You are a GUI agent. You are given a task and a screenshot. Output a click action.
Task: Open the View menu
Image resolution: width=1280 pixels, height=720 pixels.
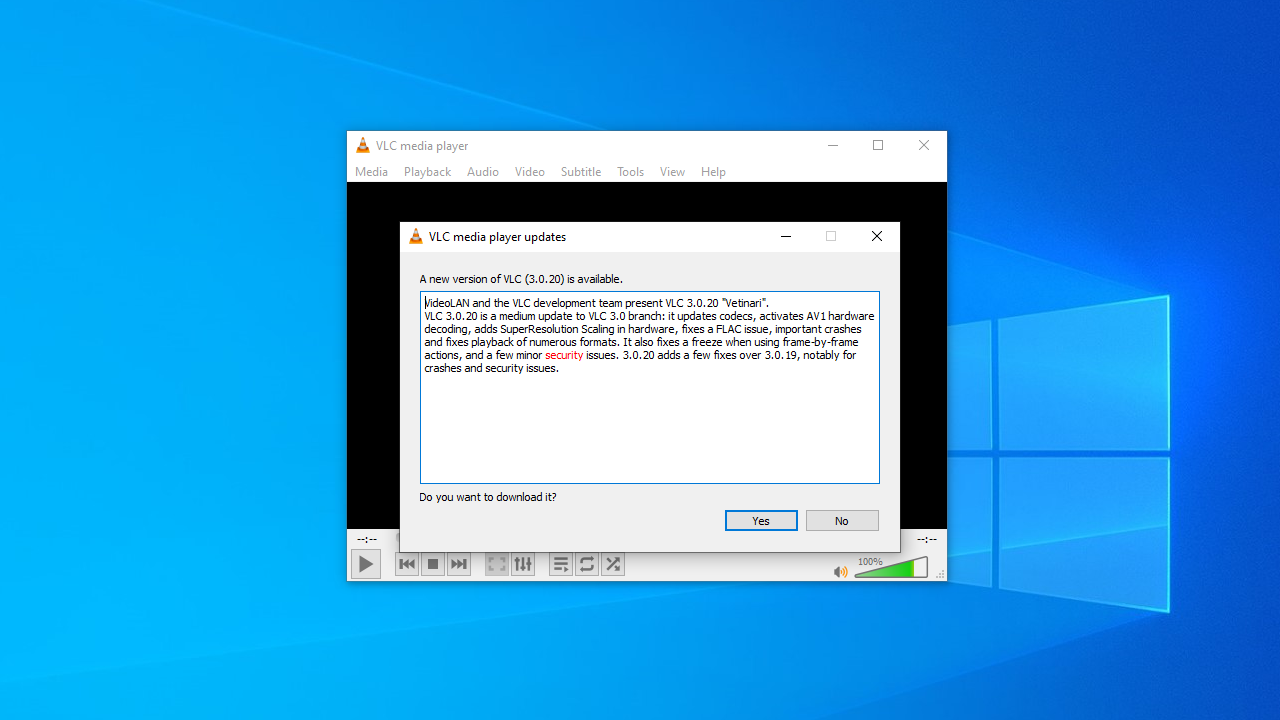pos(672,172)
